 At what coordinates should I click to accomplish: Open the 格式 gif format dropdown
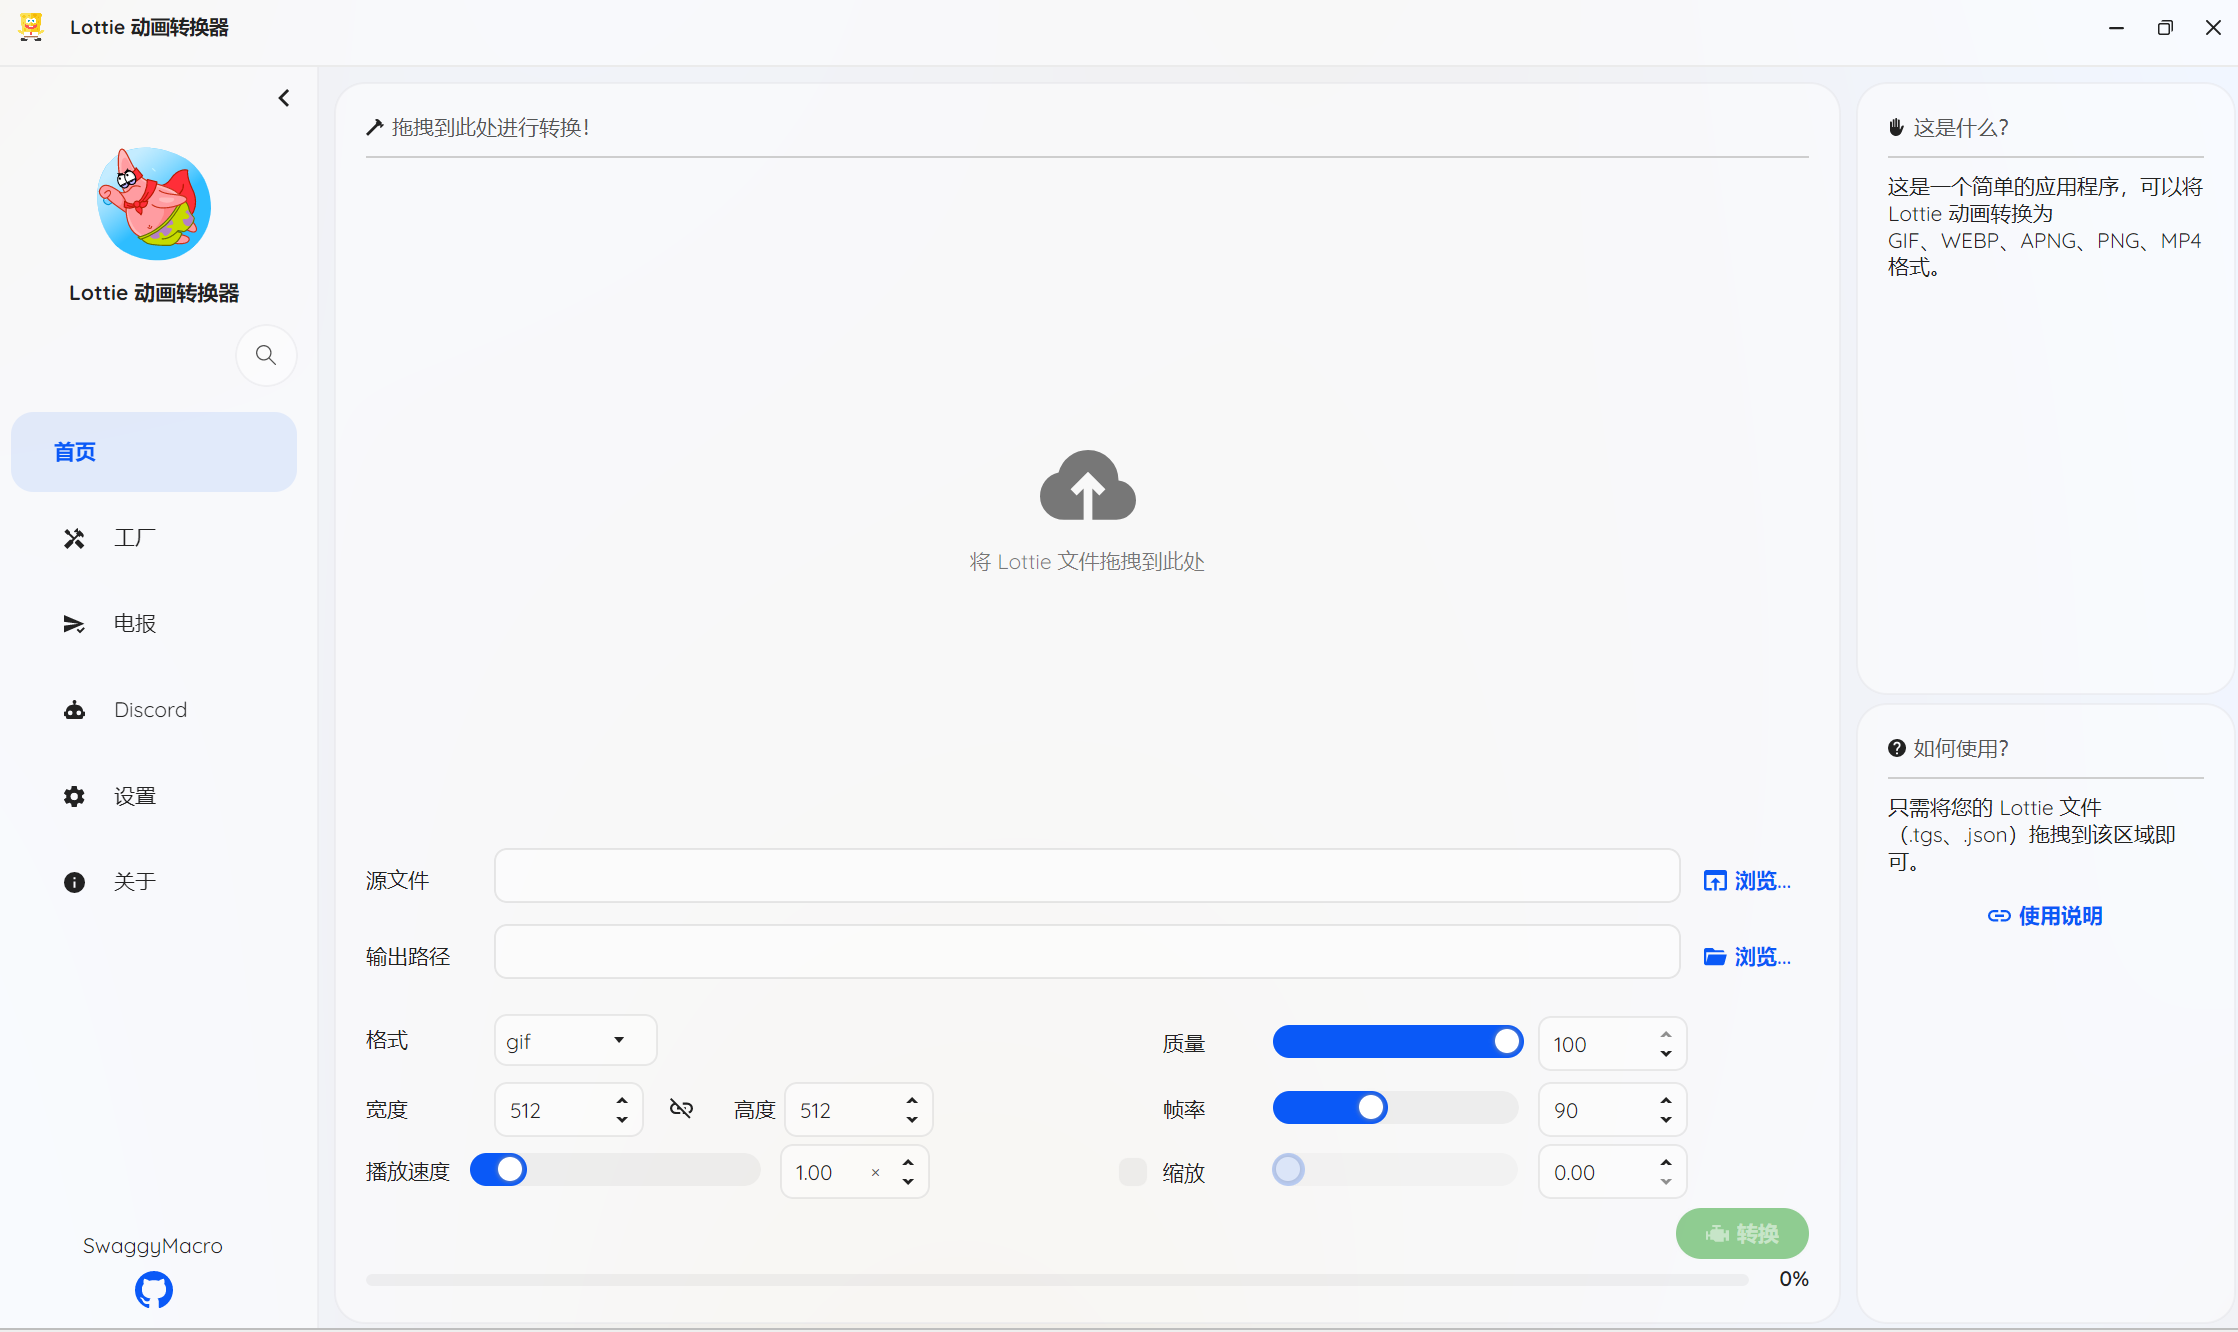[x=575, y=1041]
